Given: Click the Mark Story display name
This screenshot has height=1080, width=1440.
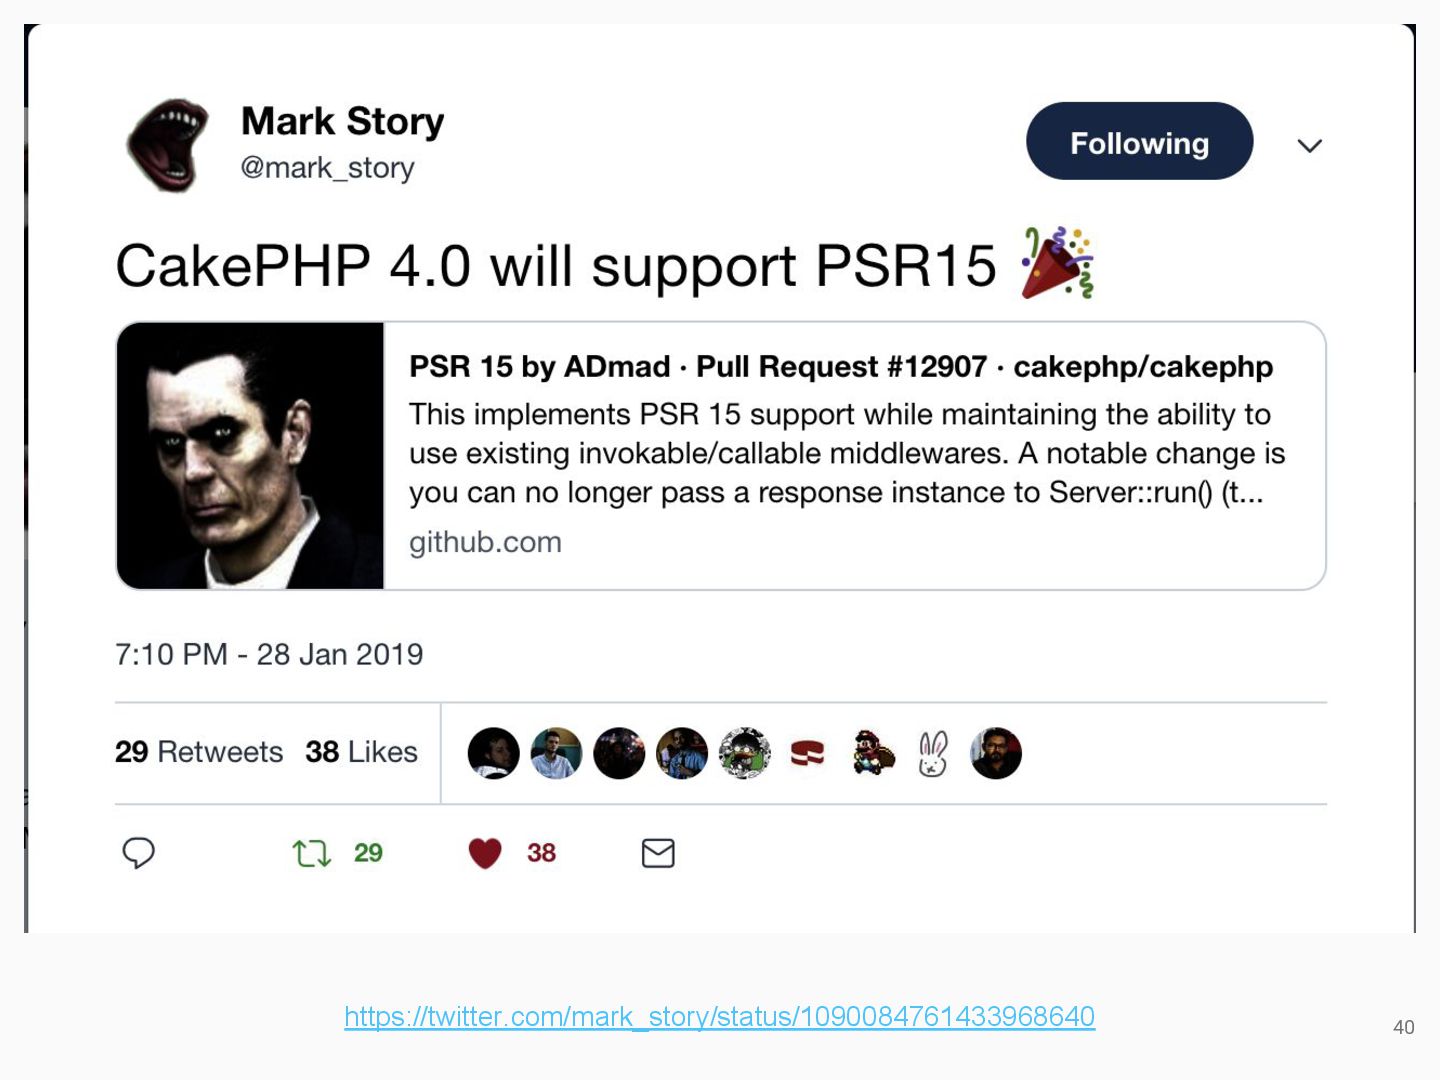Looking at the screenshot, I should [343, 121].
